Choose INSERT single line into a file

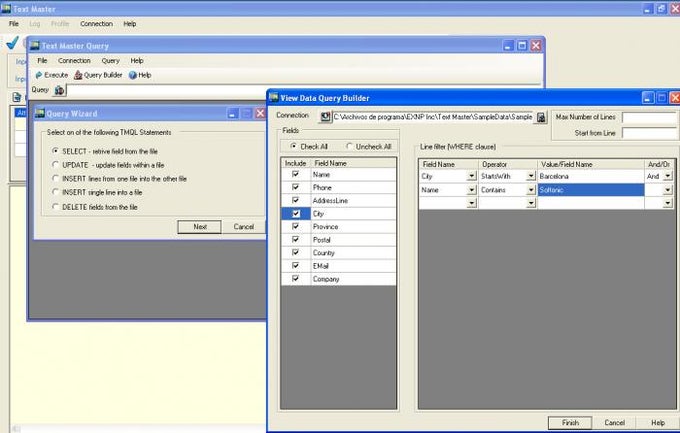55,192
